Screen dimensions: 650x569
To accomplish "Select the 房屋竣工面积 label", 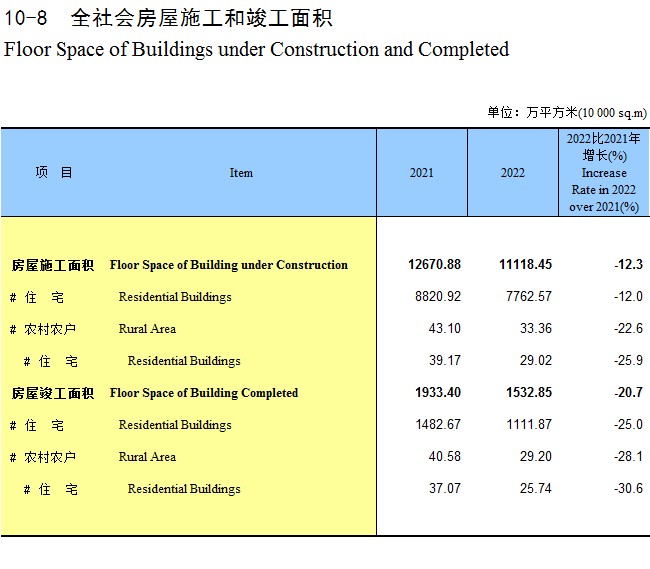I will click(x=53, y=393).
